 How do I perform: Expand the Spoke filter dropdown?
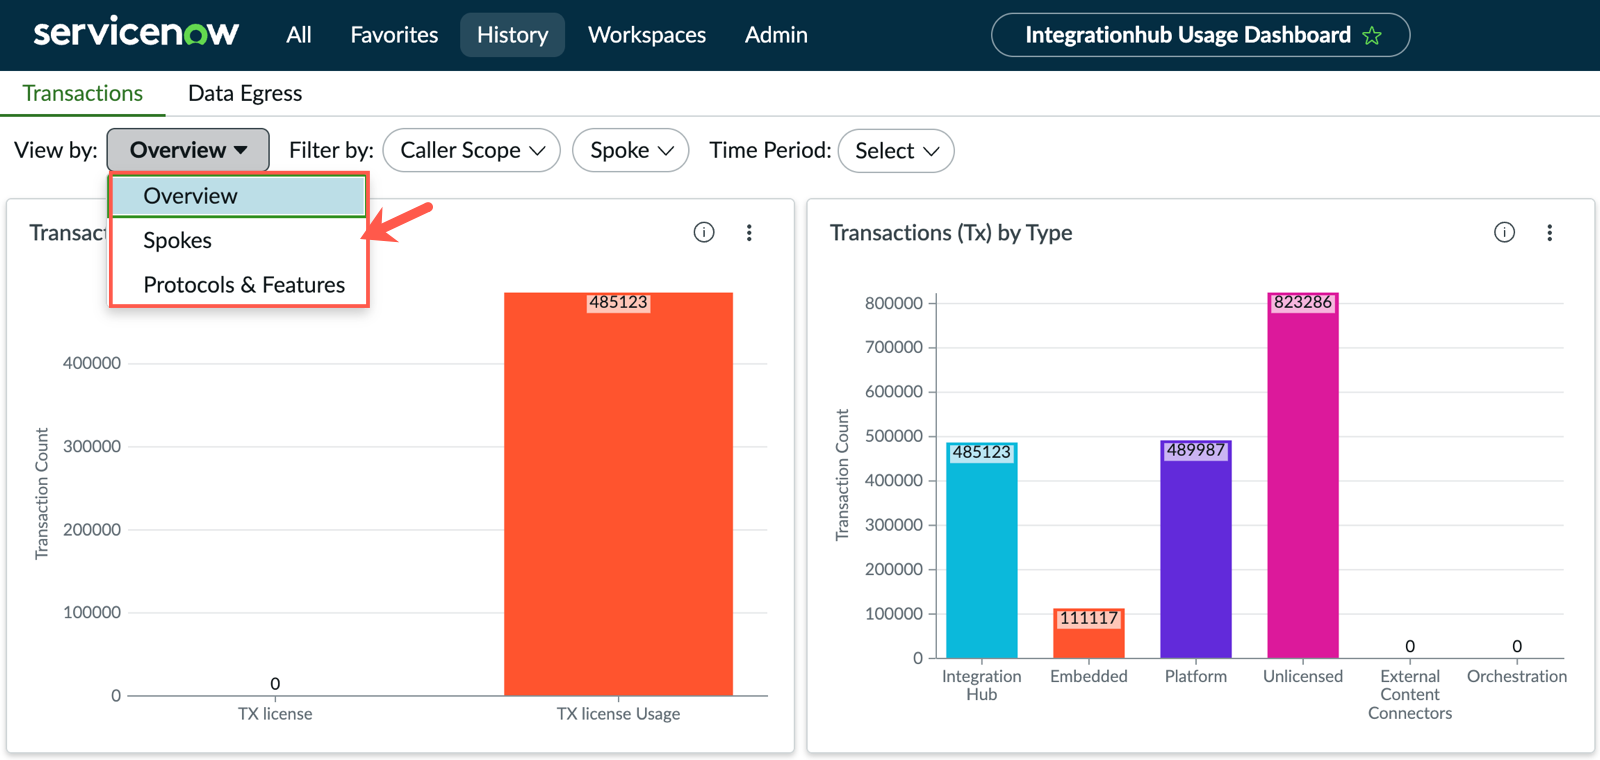point(631,150)
